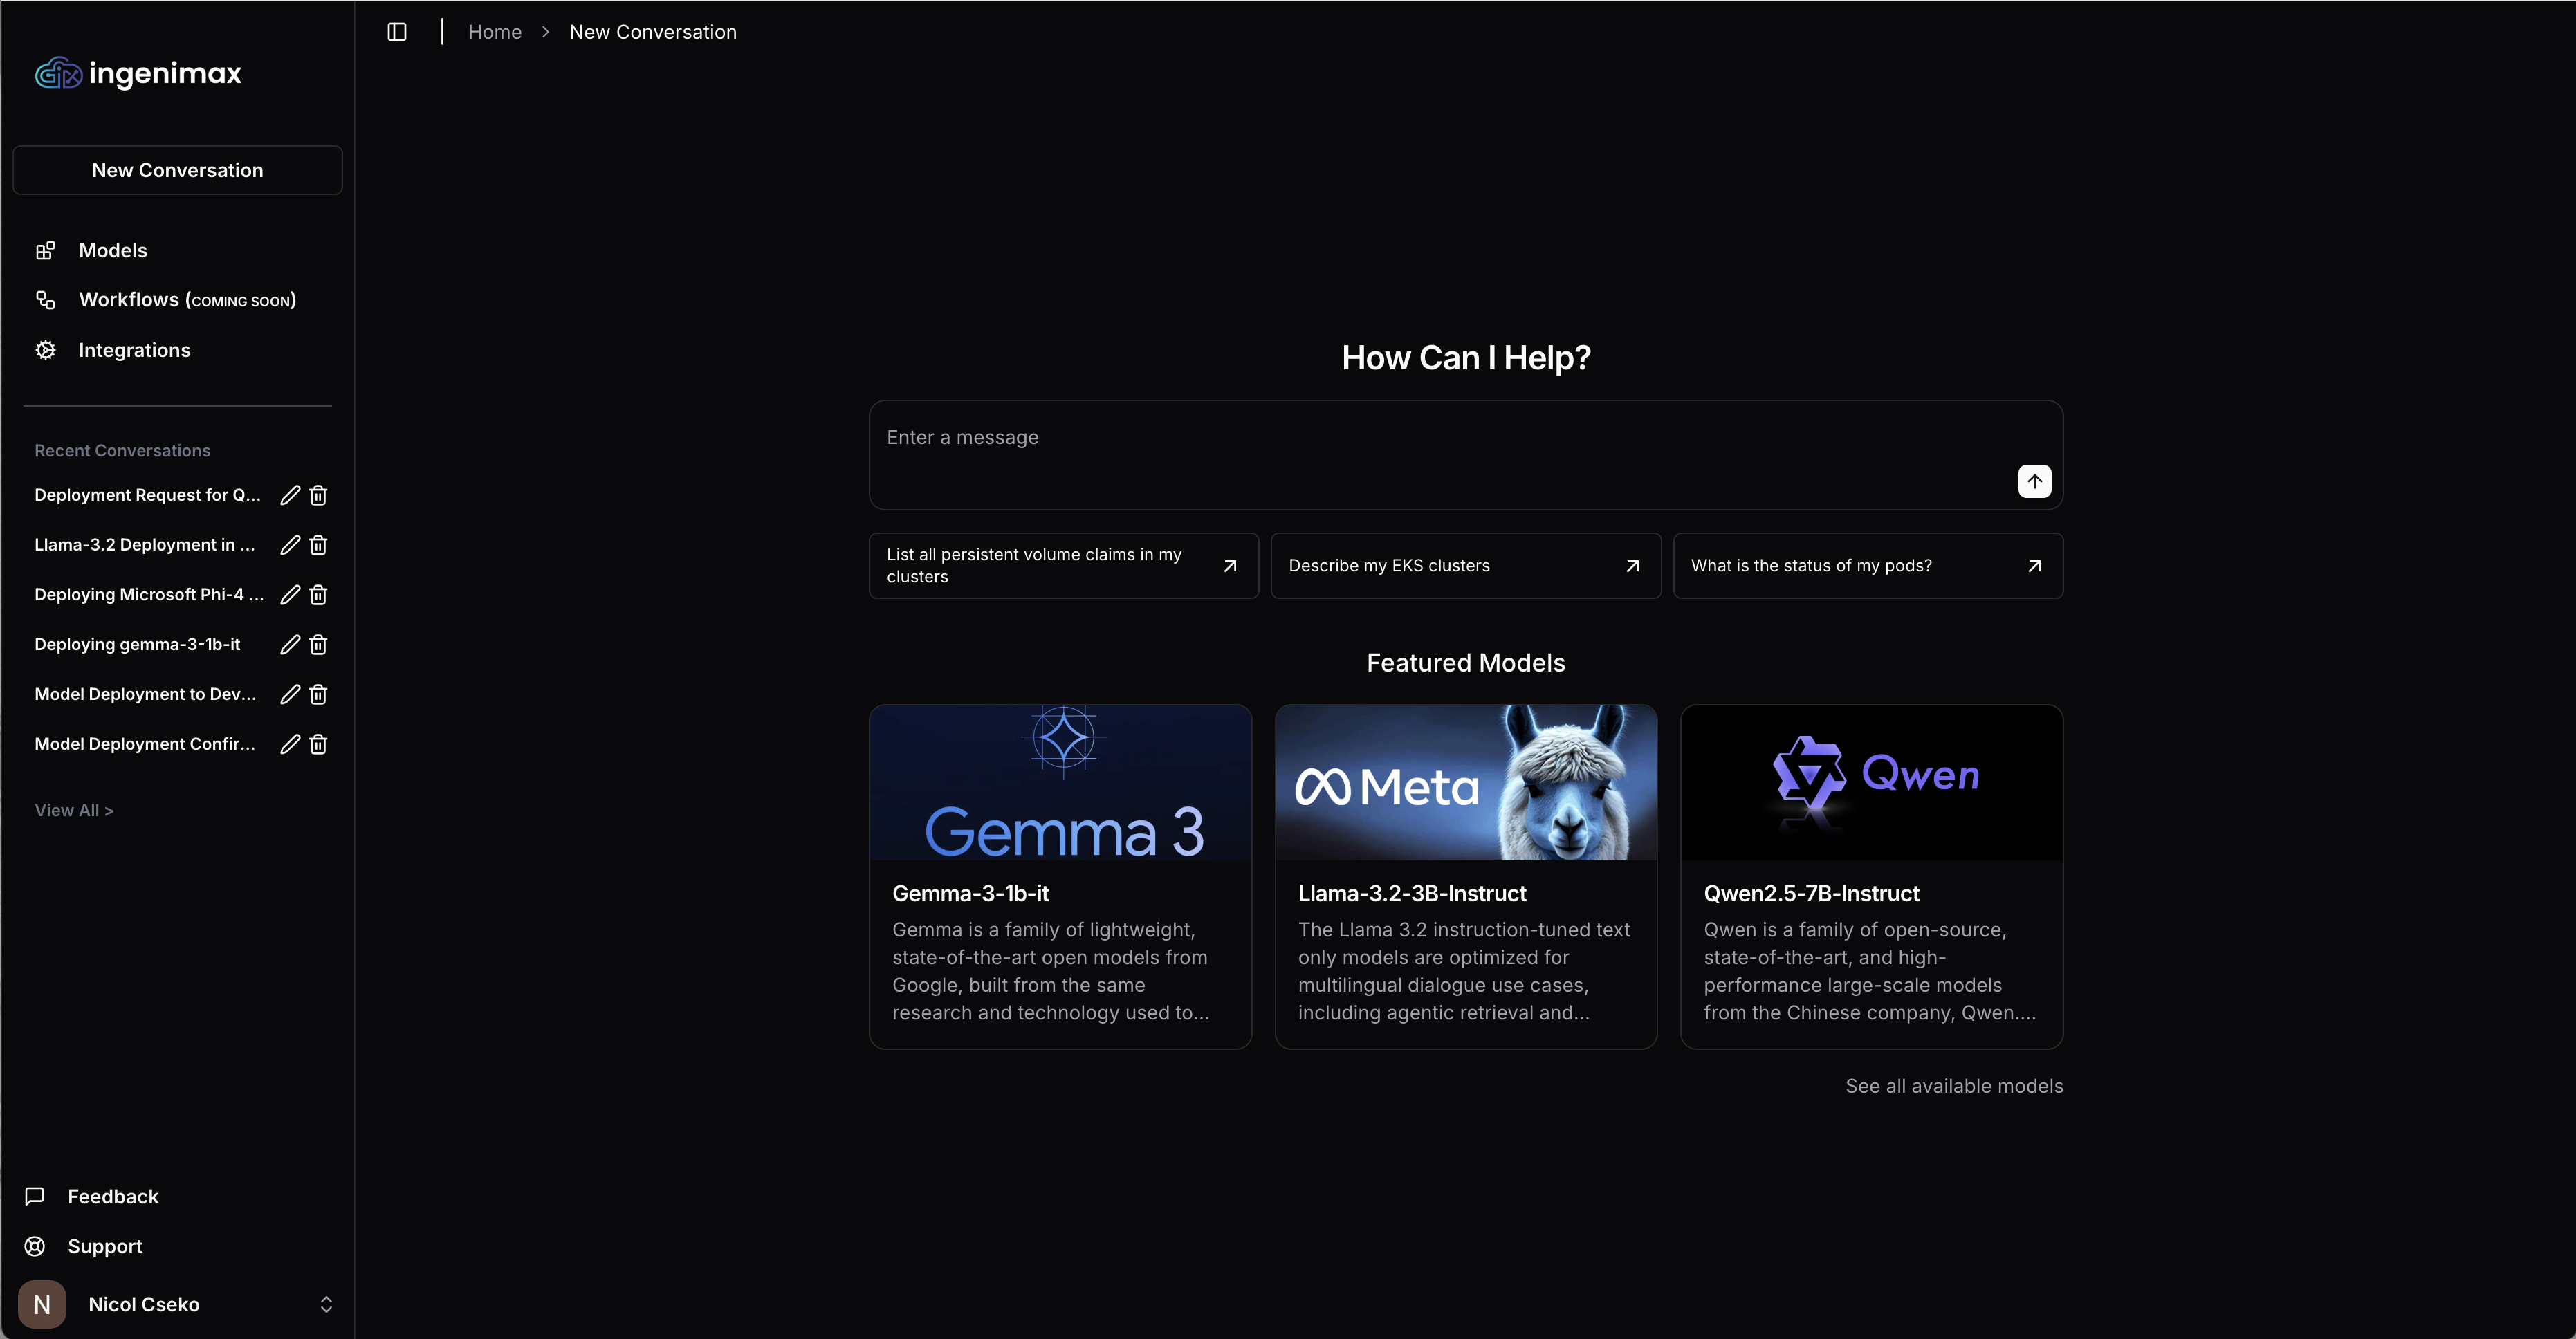Click the Workflows icon
This screenshot has width=2576, height=1339.
pyautogui.click(x=45, y=300)
